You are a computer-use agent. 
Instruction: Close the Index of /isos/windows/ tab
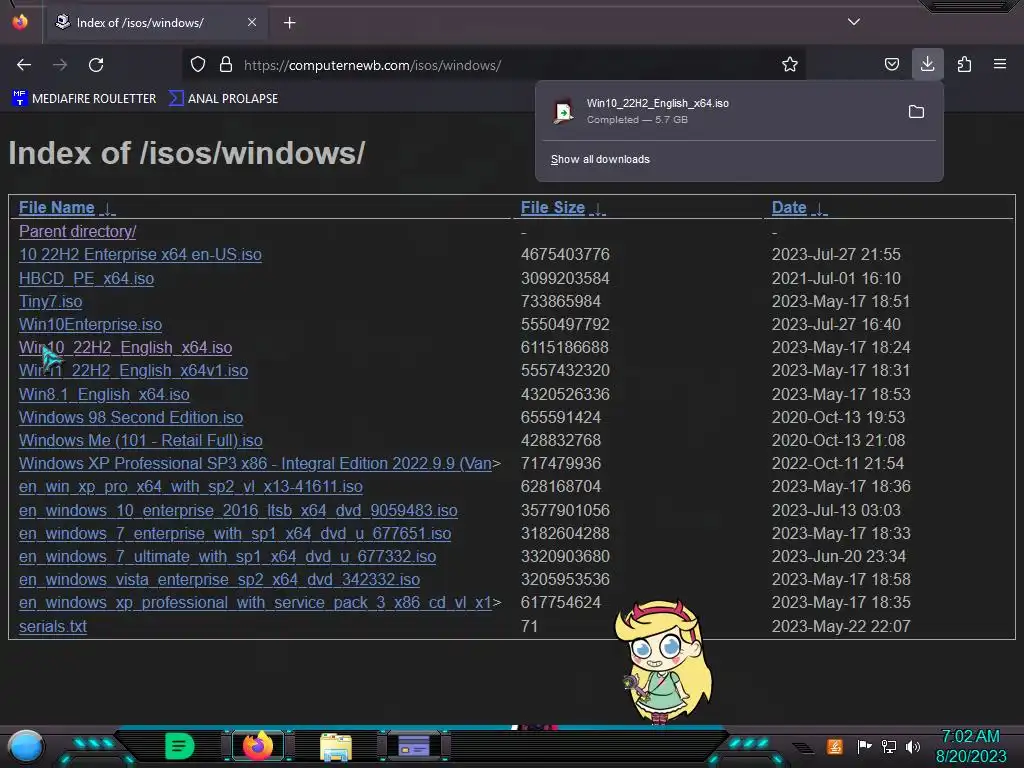click(252, 22)
